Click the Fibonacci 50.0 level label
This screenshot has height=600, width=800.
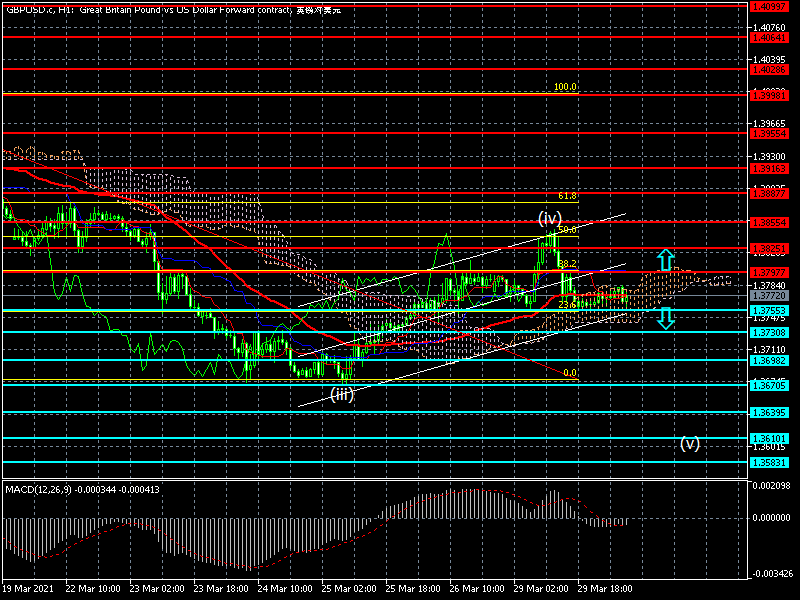[x=567, y=230]
